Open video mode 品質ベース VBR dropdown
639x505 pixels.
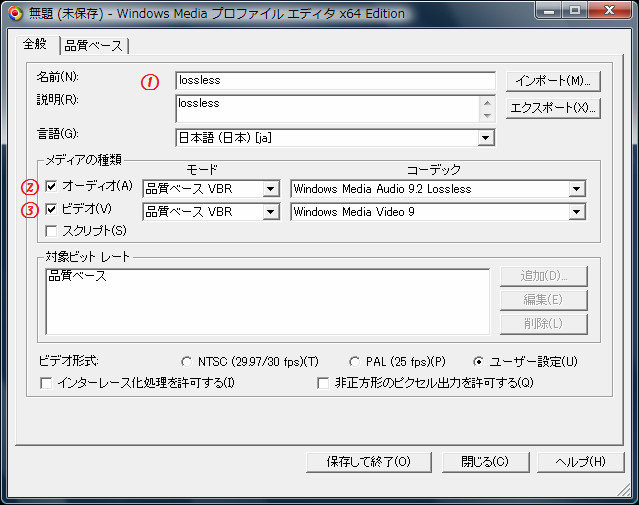(x=270, y=211)
